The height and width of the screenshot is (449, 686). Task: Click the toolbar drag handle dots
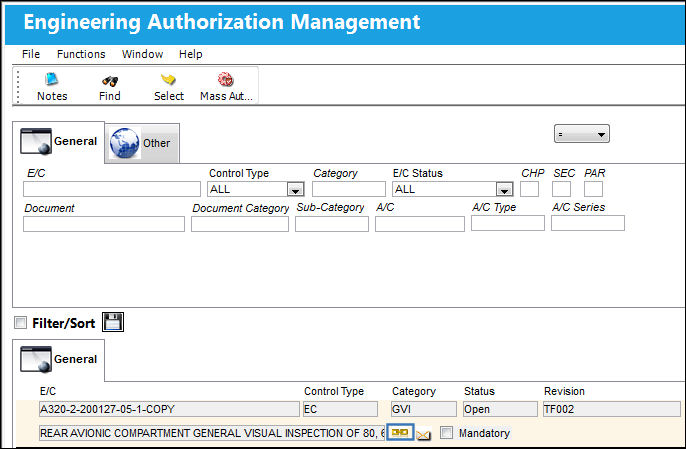(18, 87)
